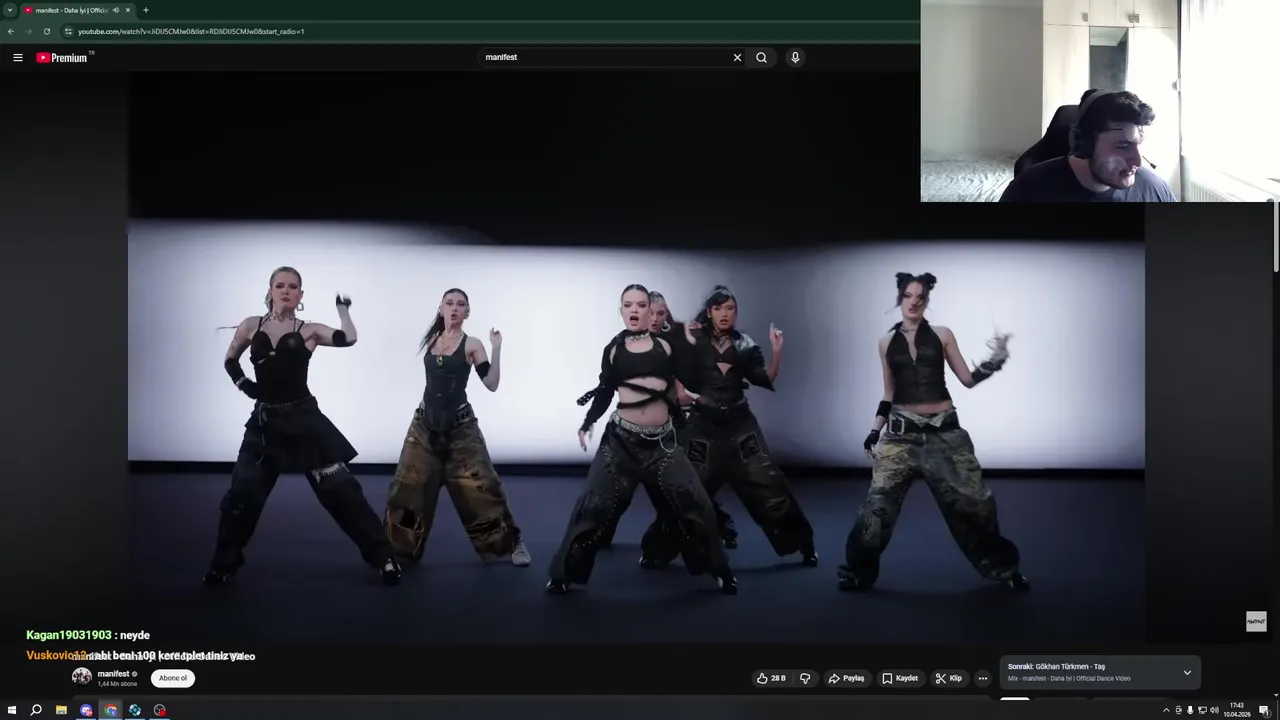This screenshot has width=1280, height=720.
Task: Click the microphone tray icon
Action: [x=1190, y=710]
